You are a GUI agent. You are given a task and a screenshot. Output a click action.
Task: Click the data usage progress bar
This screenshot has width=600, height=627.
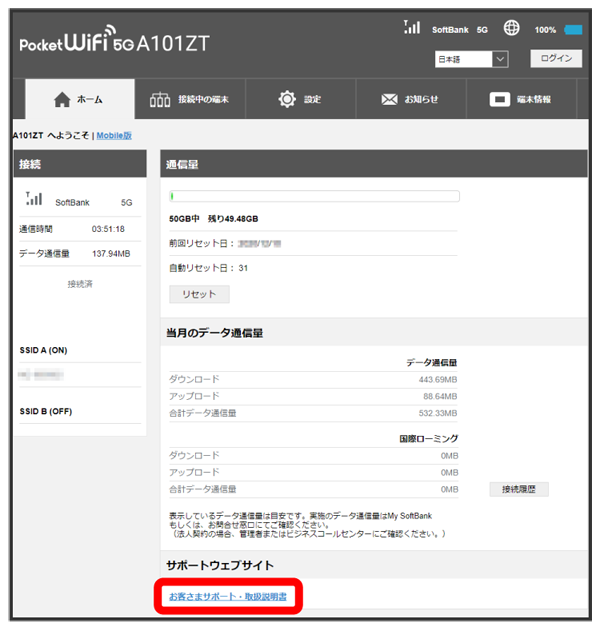314,197
